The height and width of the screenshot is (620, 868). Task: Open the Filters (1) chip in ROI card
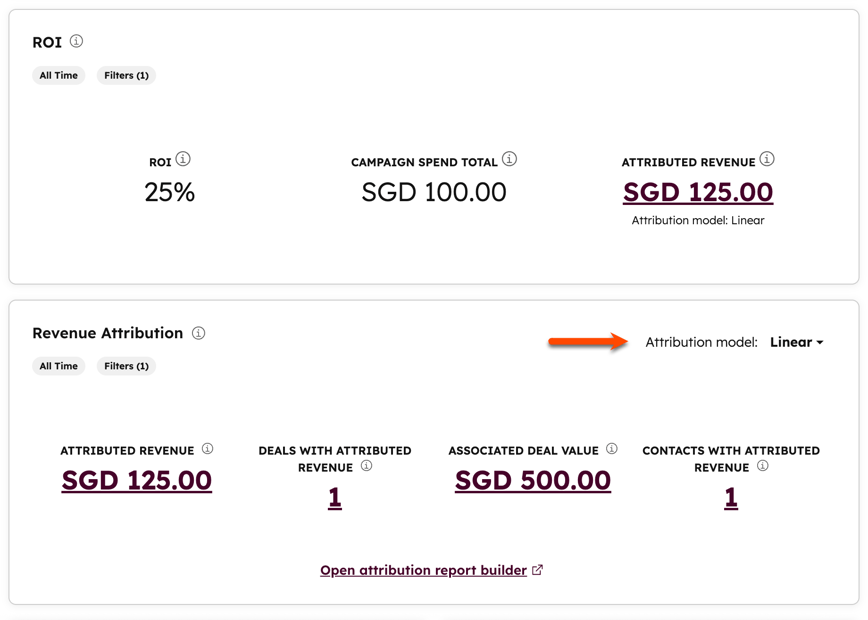pos(126,75)
